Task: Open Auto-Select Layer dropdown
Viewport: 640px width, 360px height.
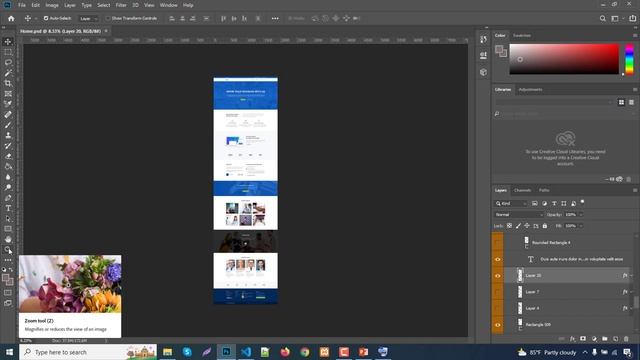Action: (89, 18)
